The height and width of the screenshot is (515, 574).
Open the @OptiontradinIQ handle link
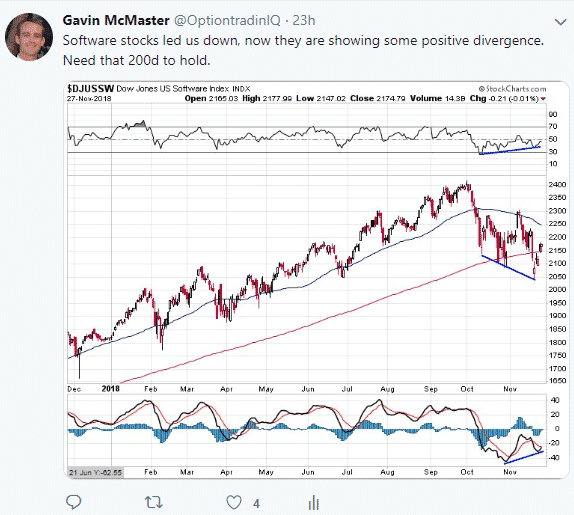point(227,20)
